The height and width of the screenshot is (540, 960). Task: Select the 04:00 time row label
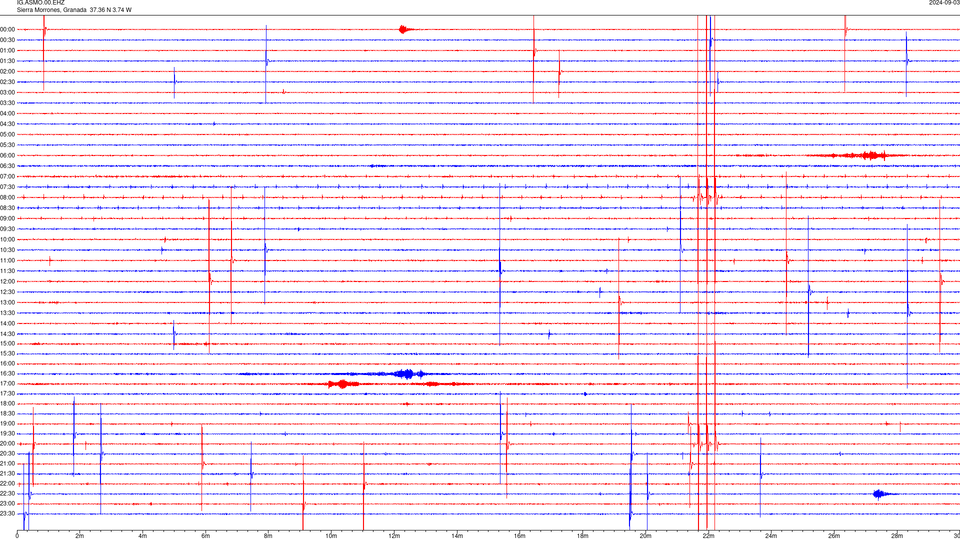8,113
